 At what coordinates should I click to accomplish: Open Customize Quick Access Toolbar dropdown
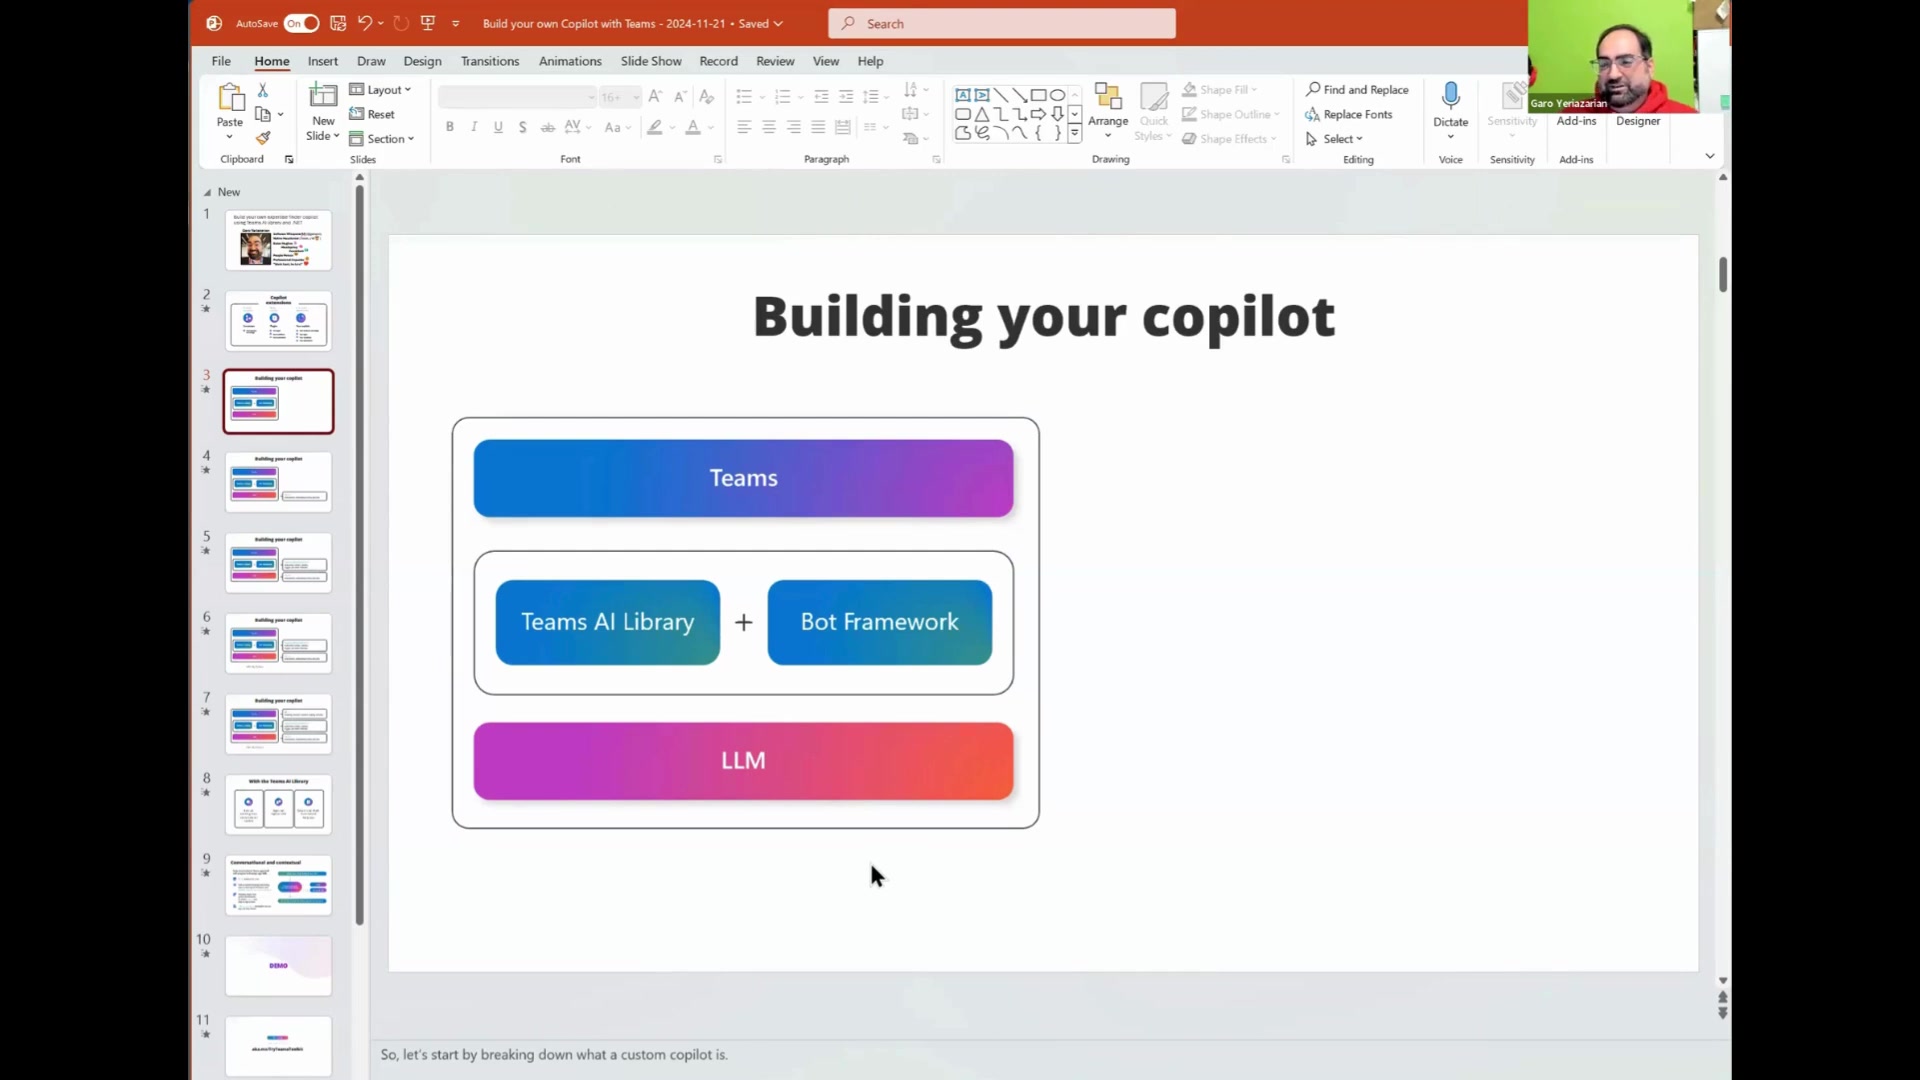click(x=456, y=23)
